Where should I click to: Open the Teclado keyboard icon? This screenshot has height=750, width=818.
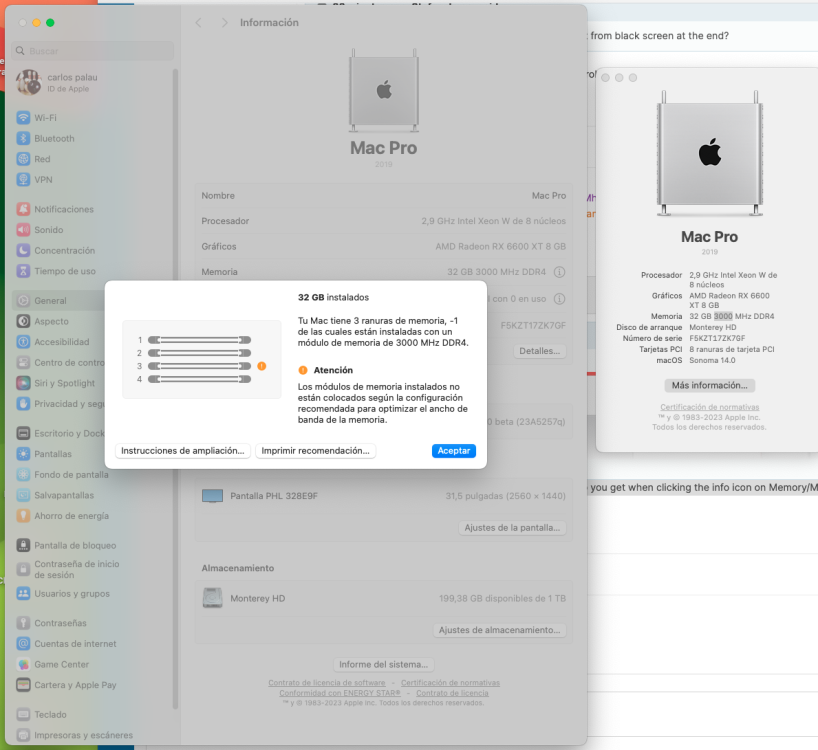23,715
